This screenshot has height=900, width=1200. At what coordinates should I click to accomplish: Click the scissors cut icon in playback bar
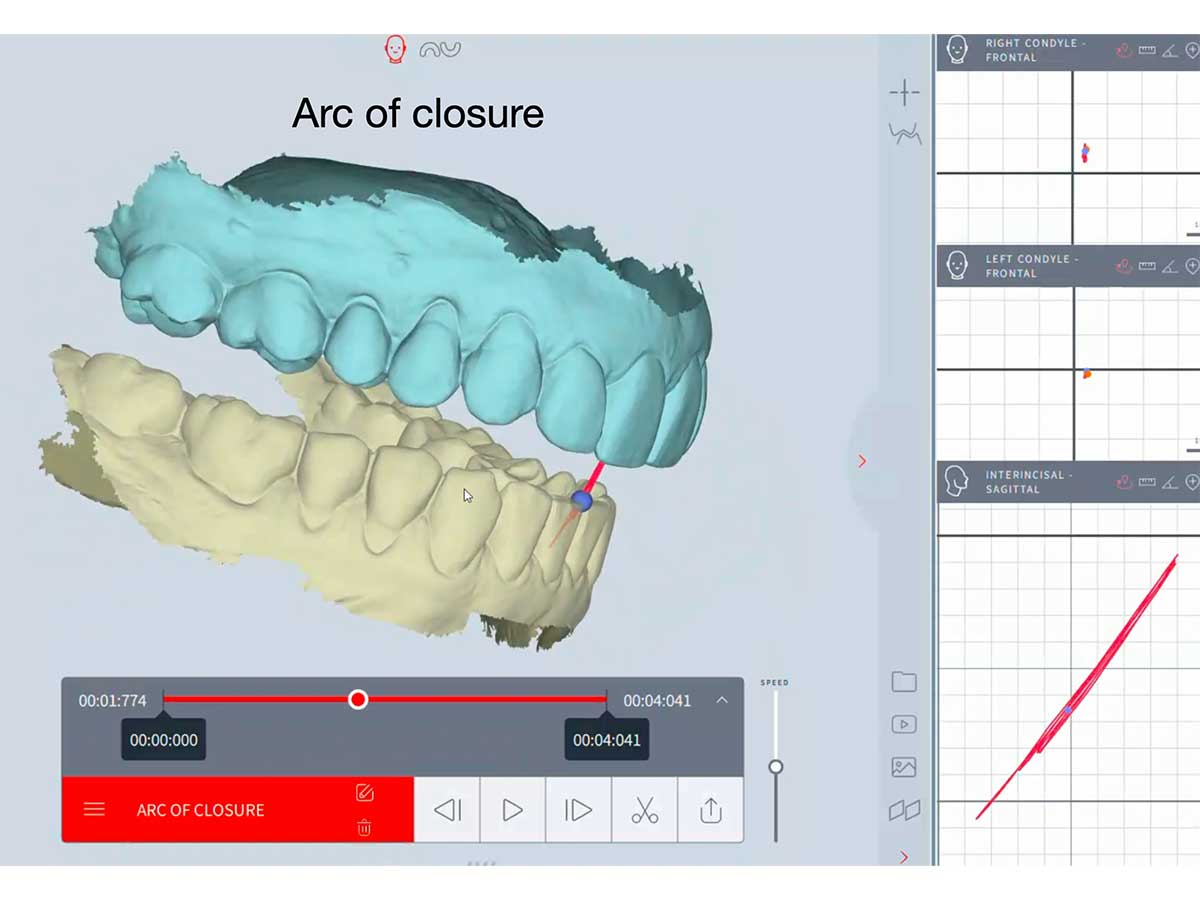pyautogui.click(x=645, y=810)
